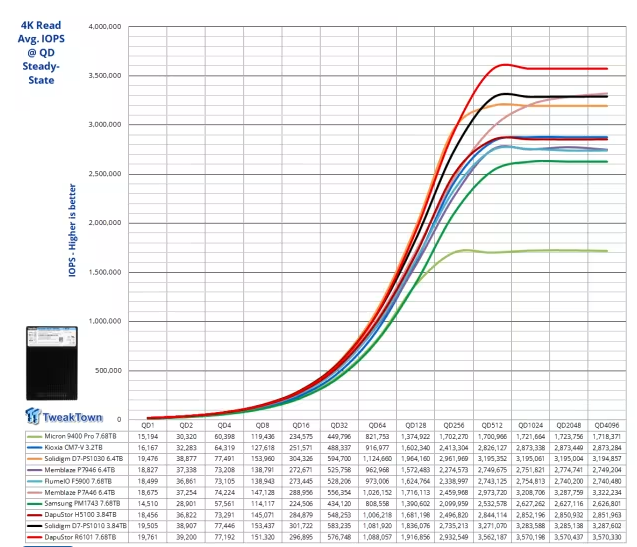Click the QD16 column header

(301, 425)
